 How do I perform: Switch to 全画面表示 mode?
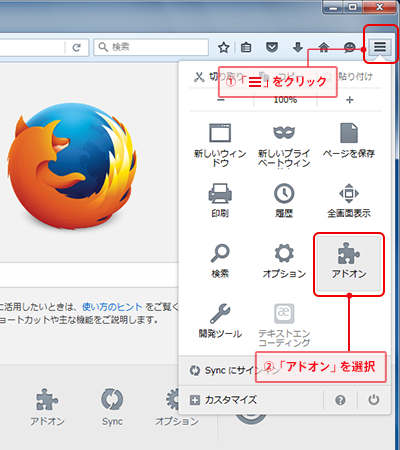(349, 200)
